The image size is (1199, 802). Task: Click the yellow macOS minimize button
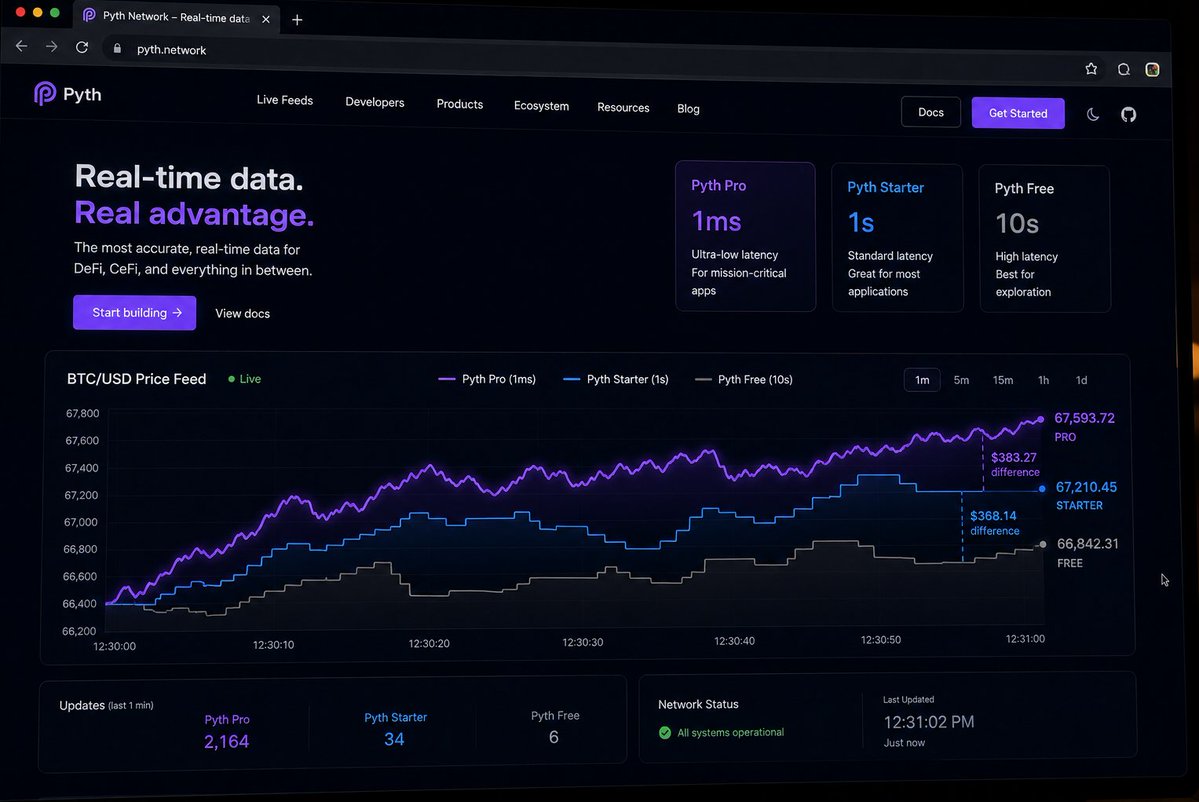[37, 12]
